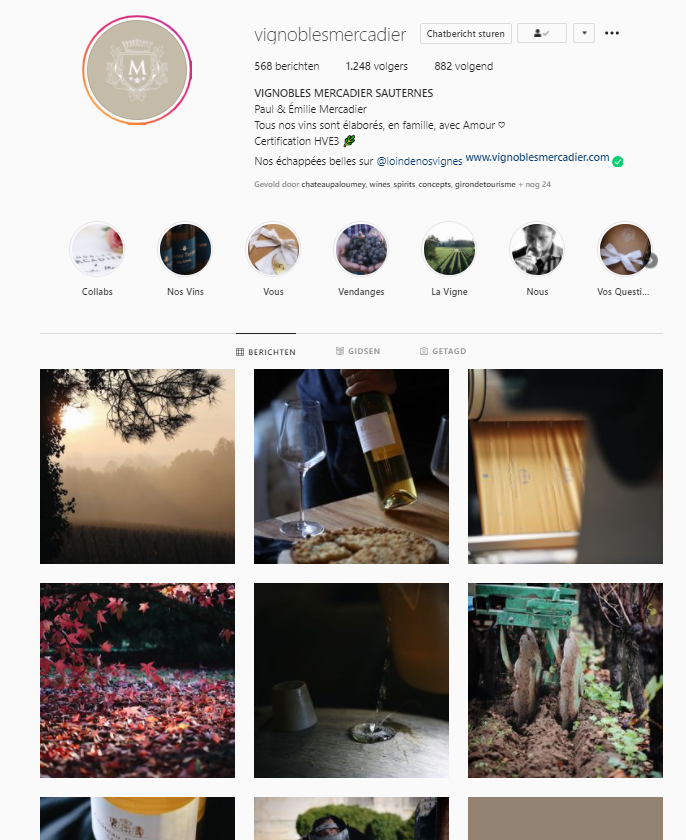
Task: Switch to the Gidsen tab
Action: click(x=358, y=351)
